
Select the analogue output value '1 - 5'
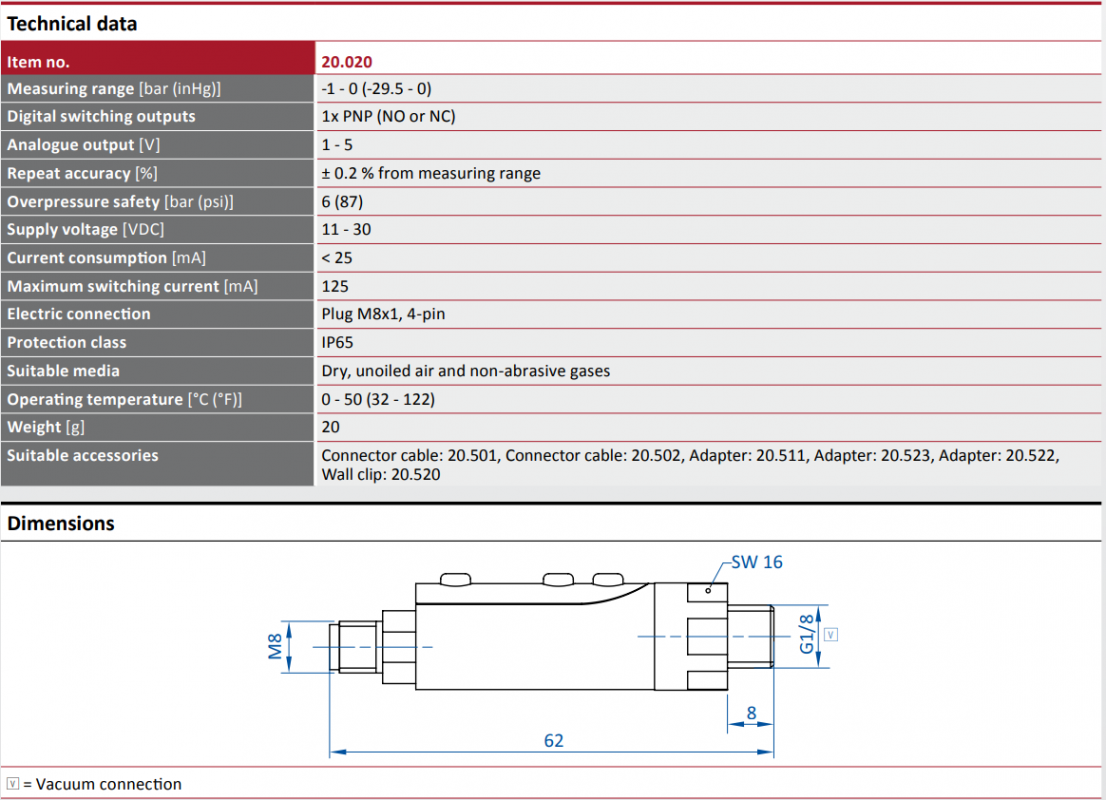click(337, 145)
